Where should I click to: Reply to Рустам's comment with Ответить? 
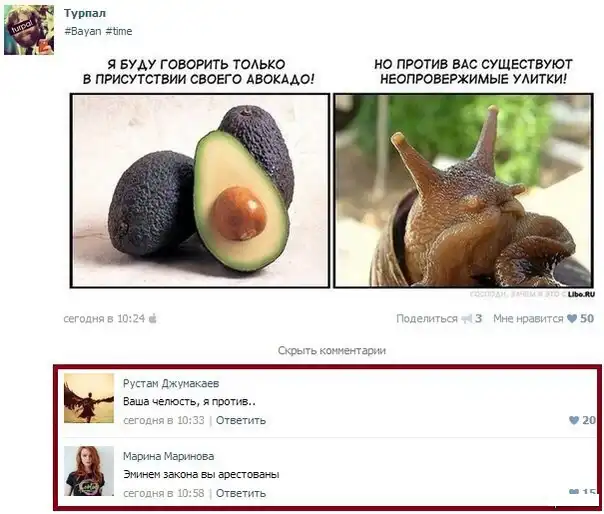241,420
